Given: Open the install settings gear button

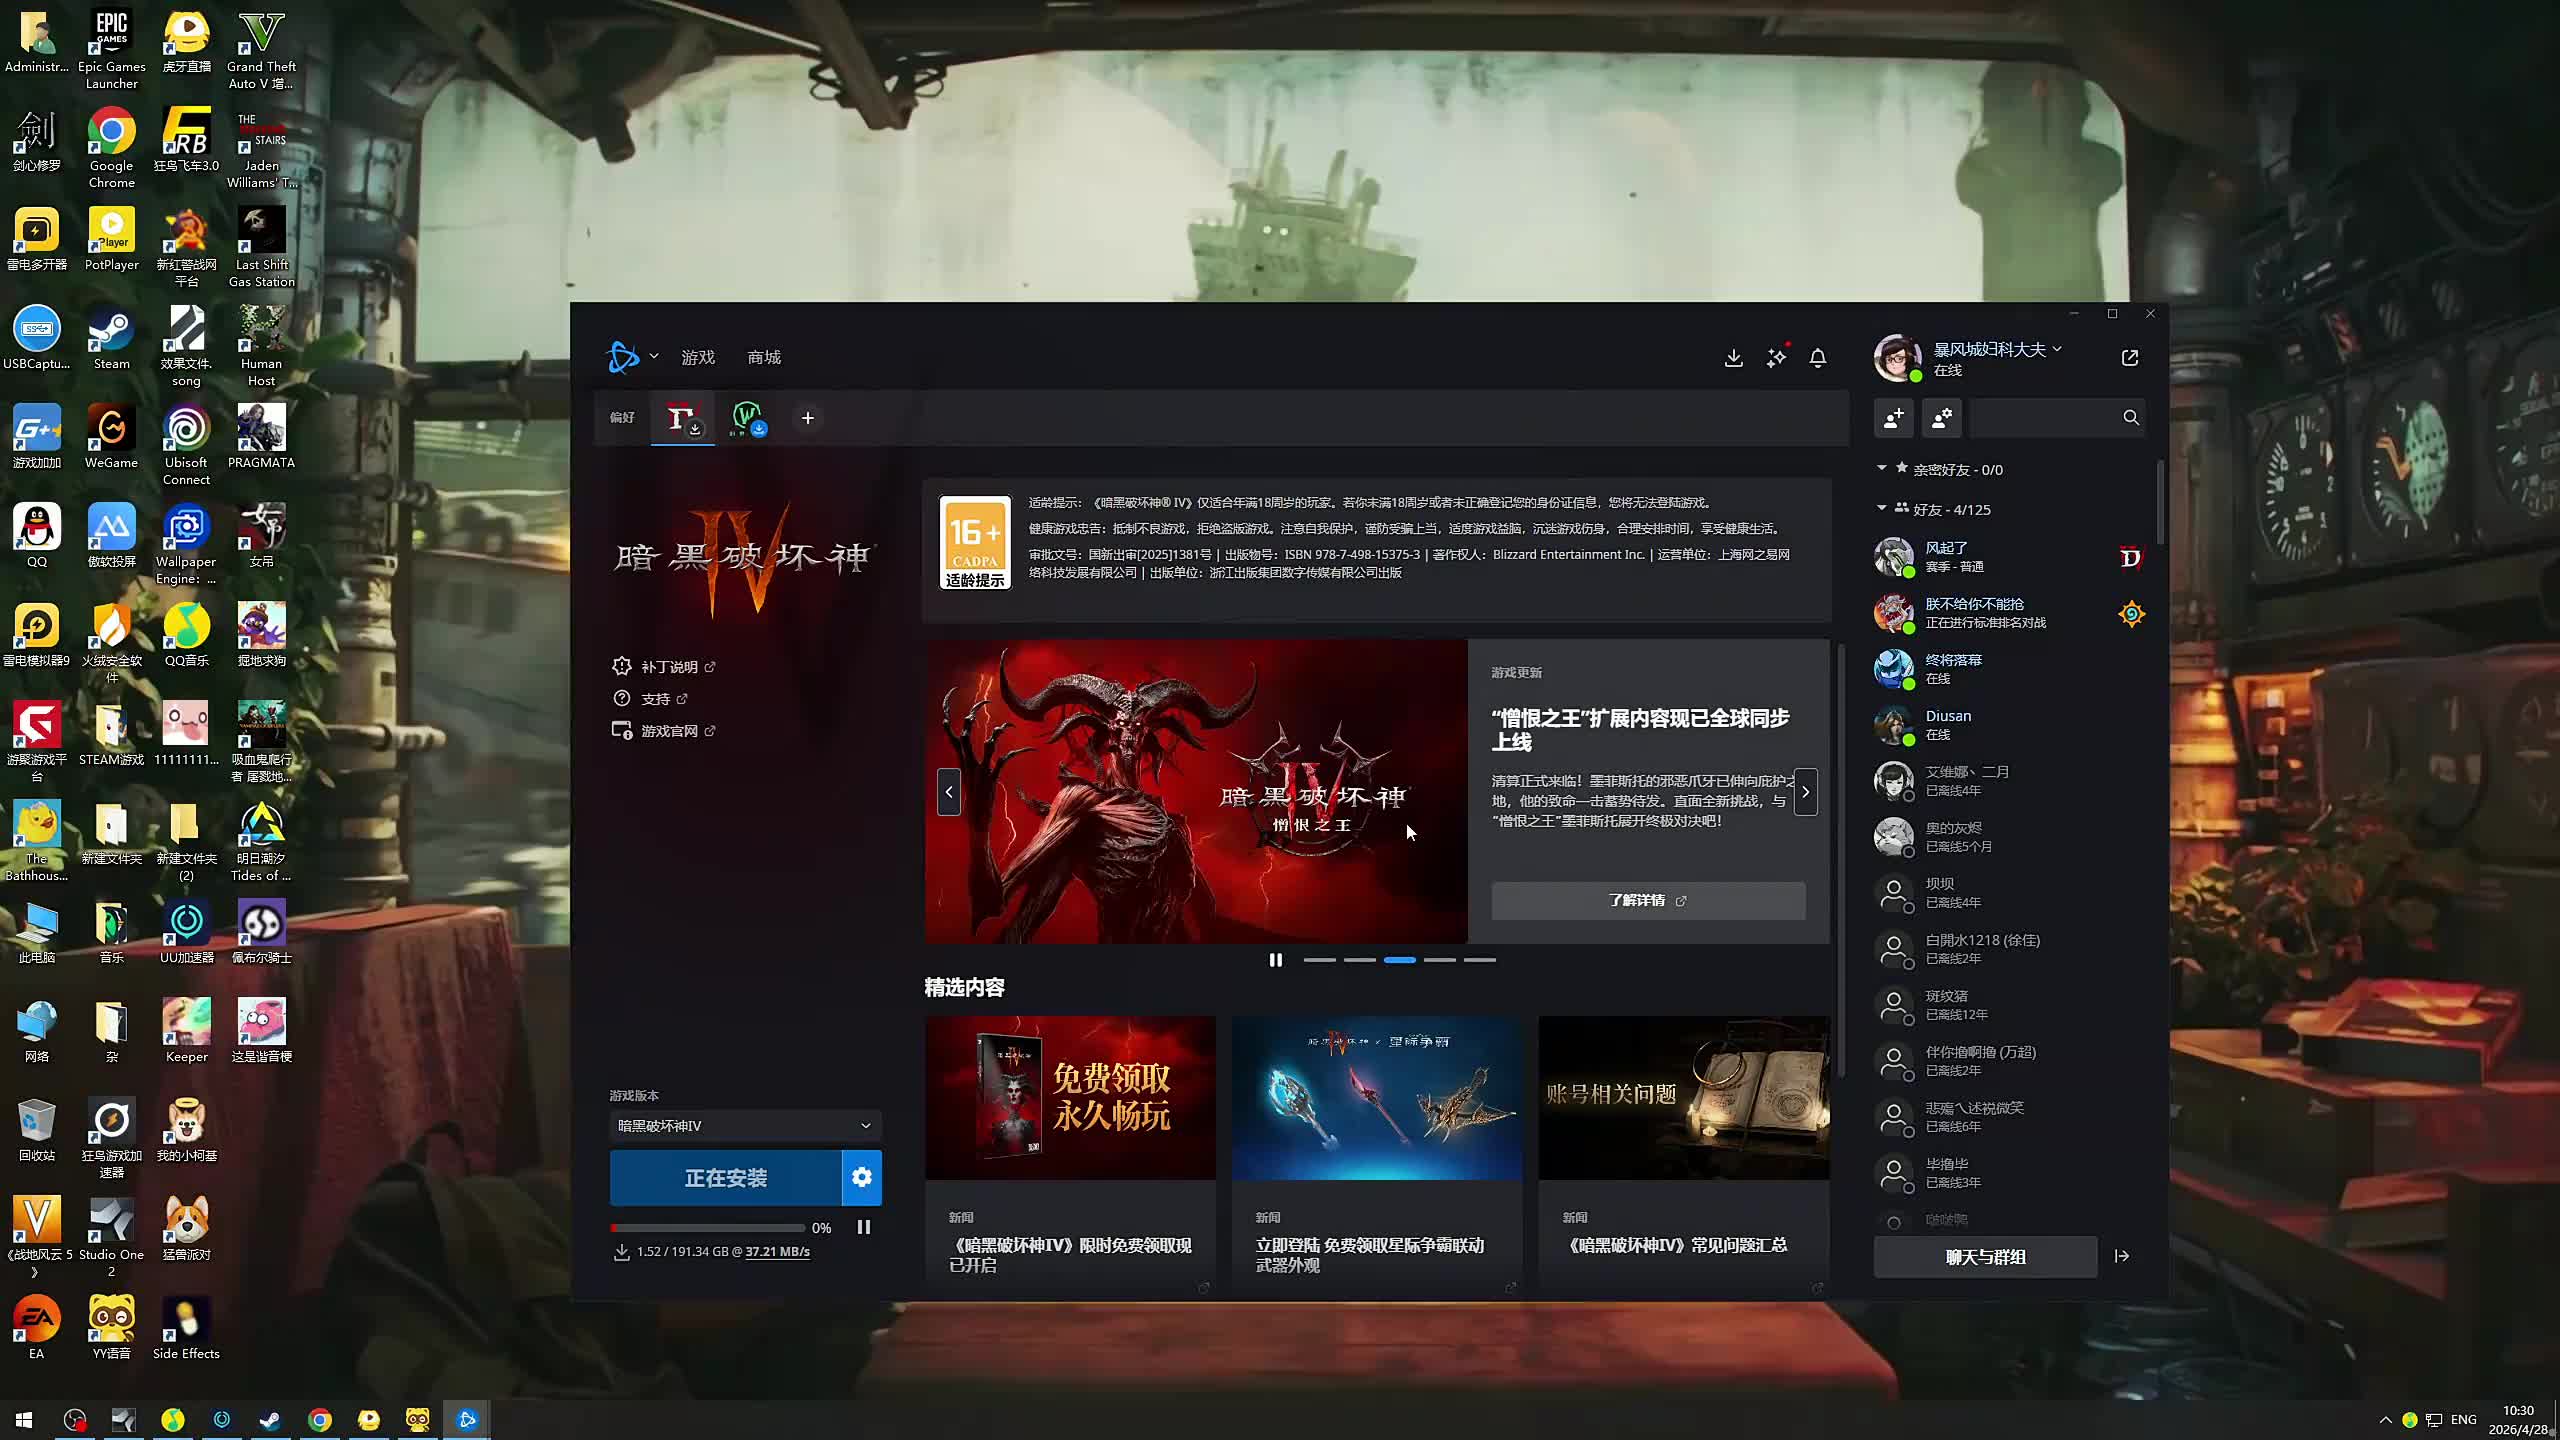Looking at the screenshot, I should tap(862, 1178).
